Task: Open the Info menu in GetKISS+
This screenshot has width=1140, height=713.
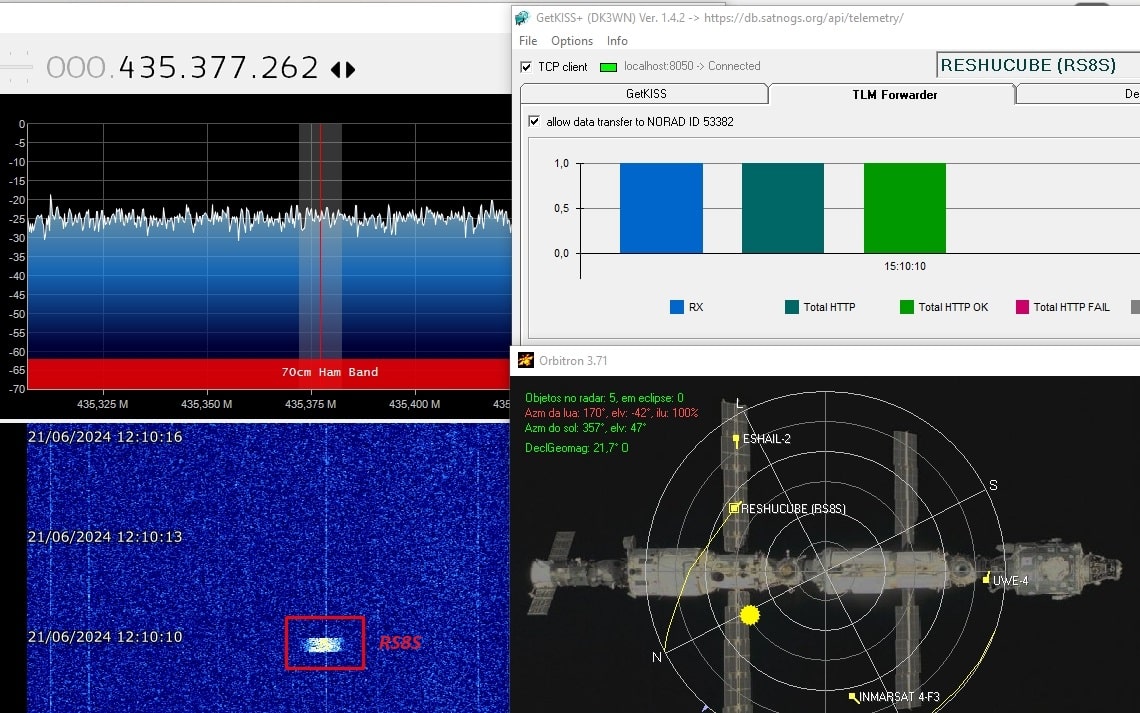Action: (x=617, y=41)
